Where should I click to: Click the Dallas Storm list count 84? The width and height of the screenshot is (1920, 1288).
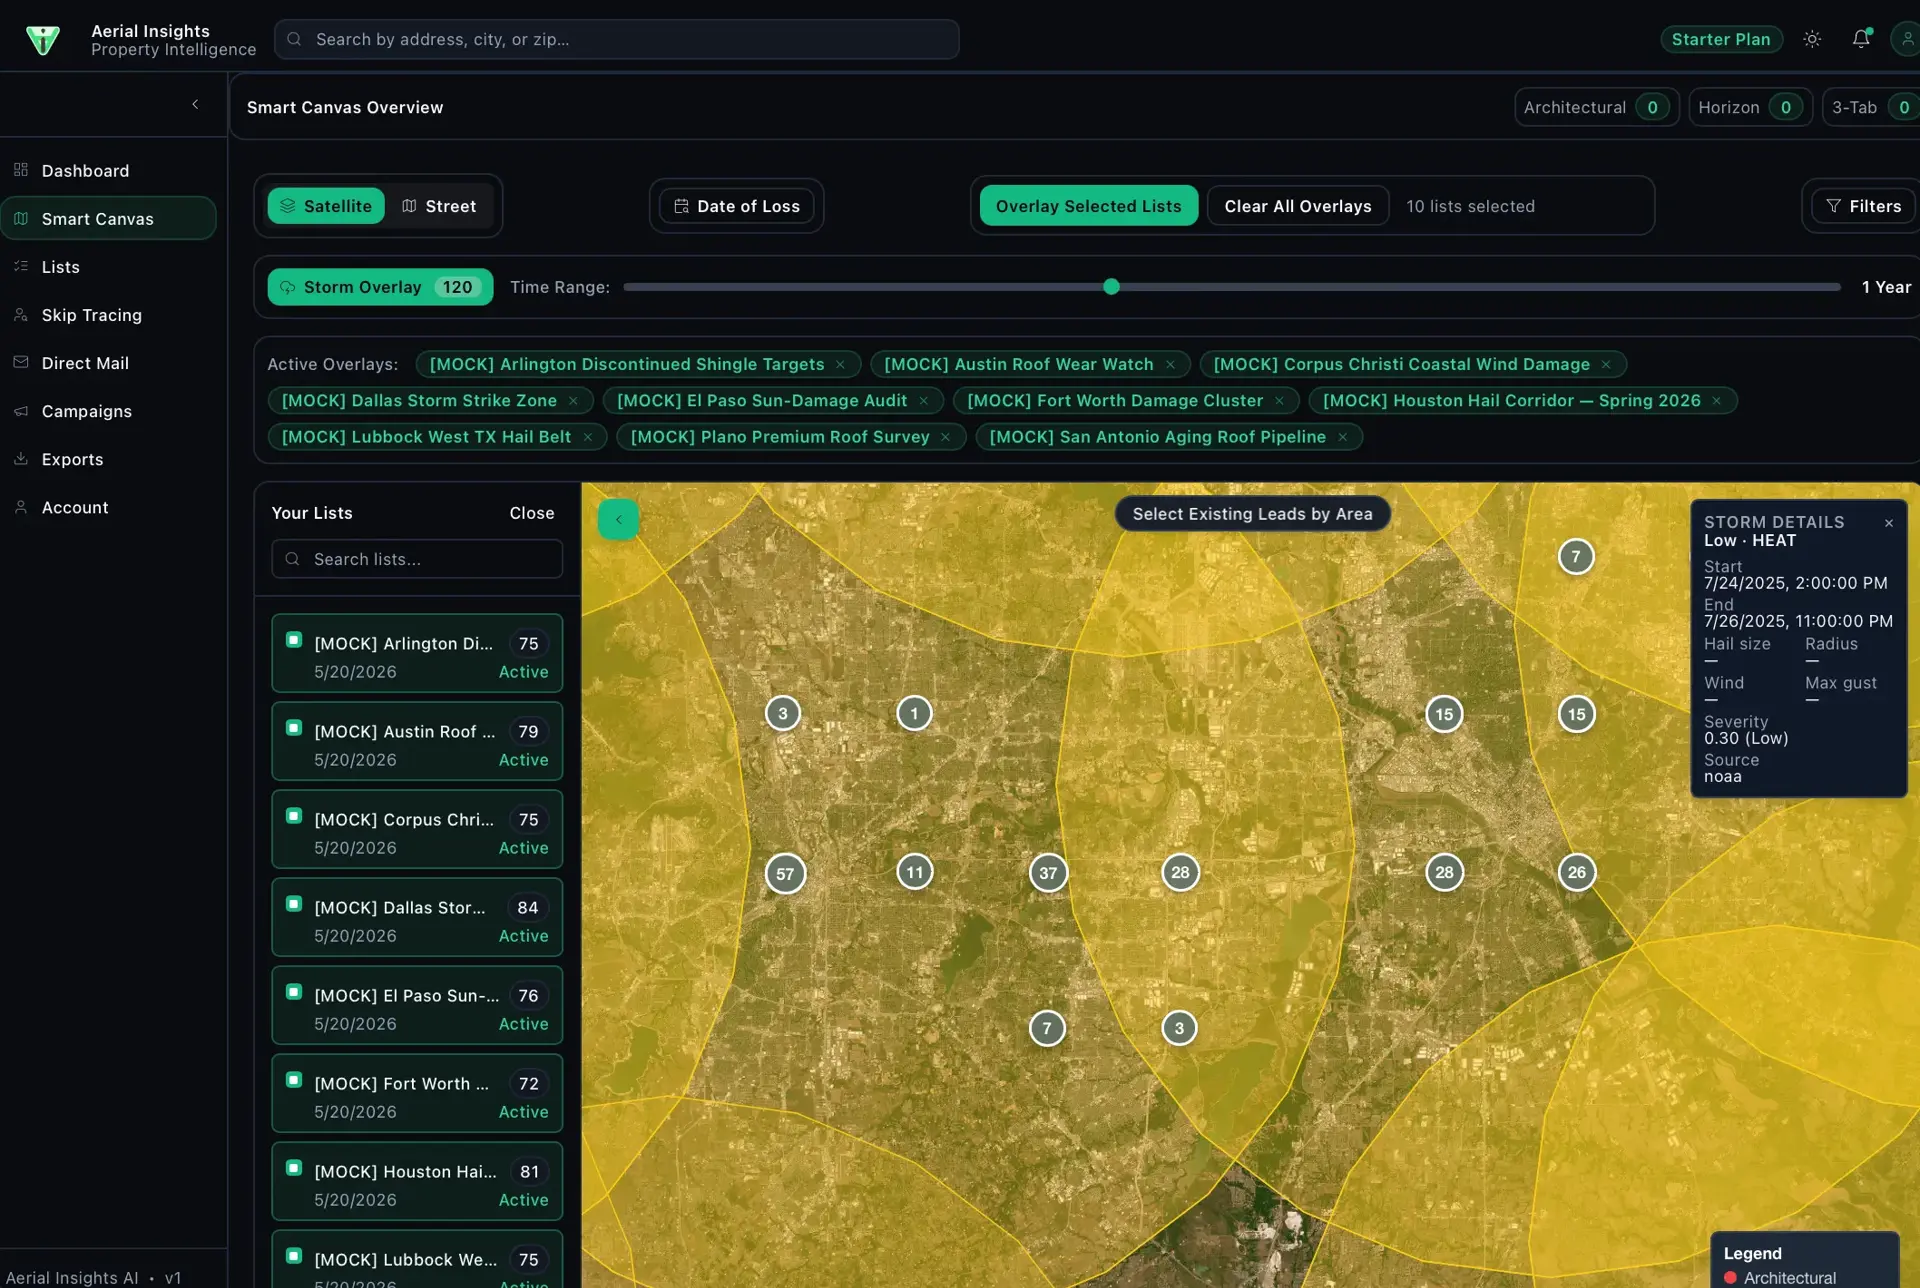(x=528, y=908)
